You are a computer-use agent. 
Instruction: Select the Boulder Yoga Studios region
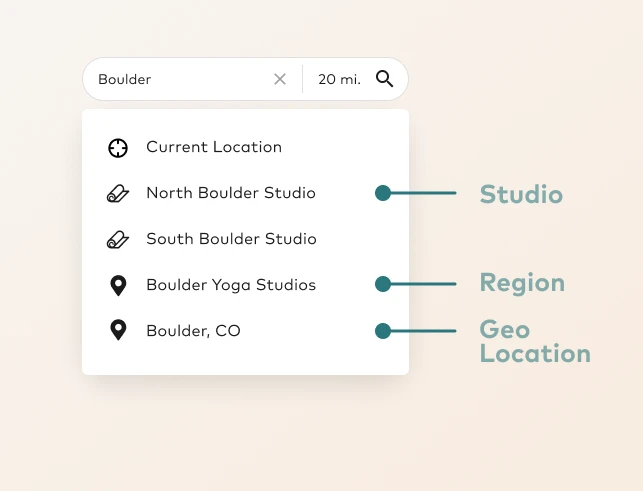[x=231, y=285]
